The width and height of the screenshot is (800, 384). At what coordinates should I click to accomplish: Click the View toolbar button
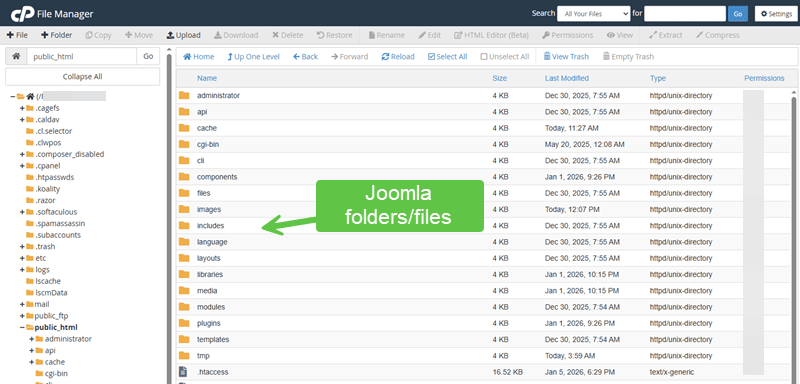(x=619, y=35)
